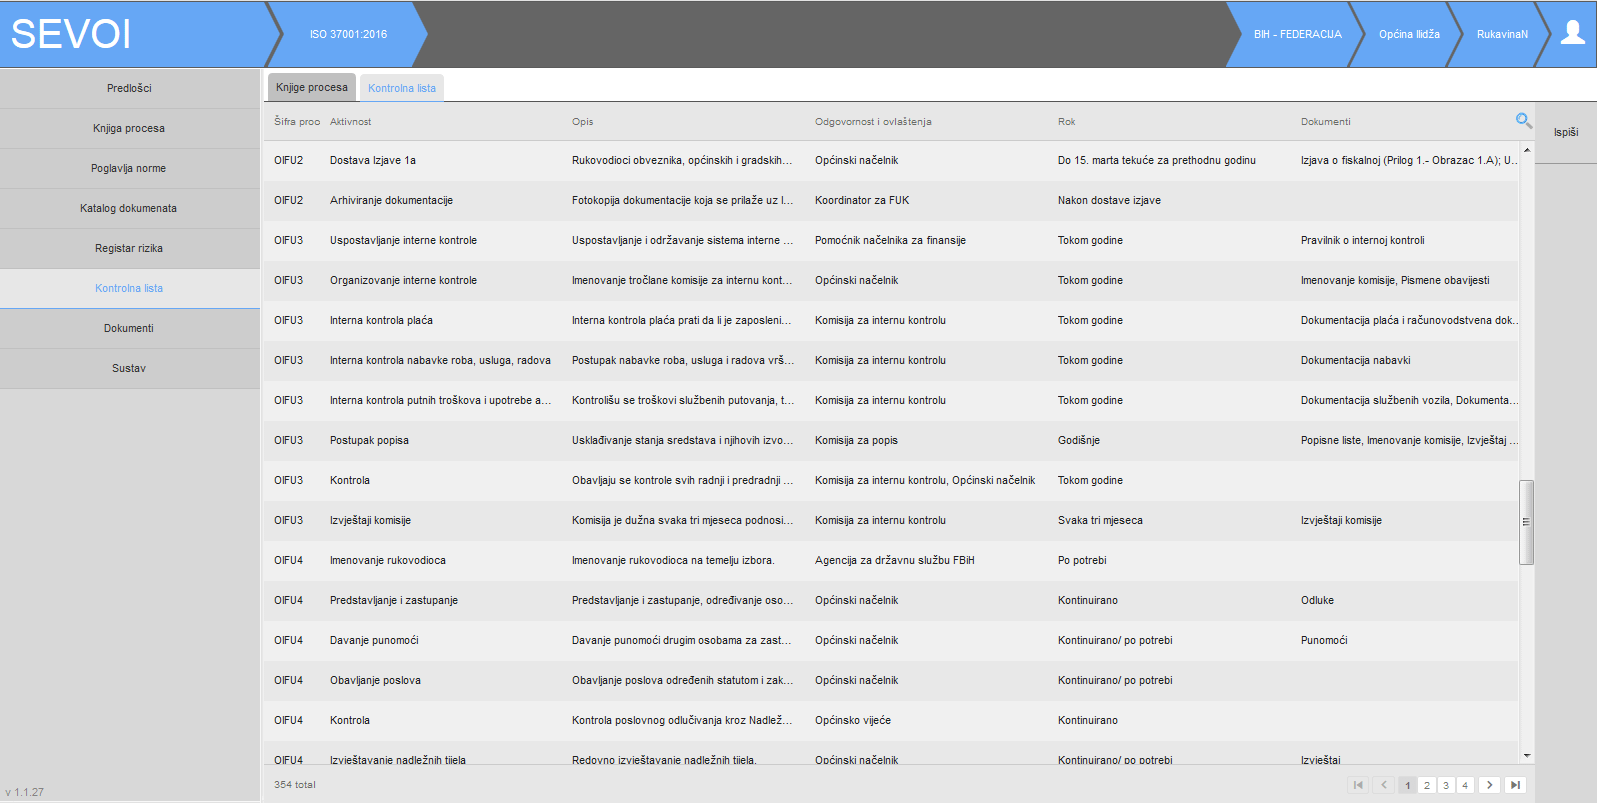This screenshot has width=1597, height=803.
Task: Open the Općina Ilidža breadcrumb selector
Action: pos(1409,34)
